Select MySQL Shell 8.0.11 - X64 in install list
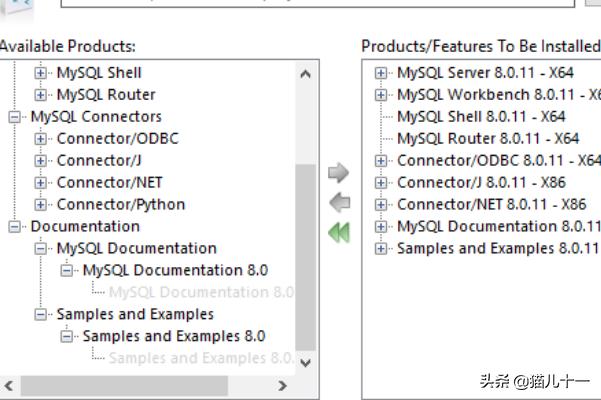The image size is (601, 400). 481,117
